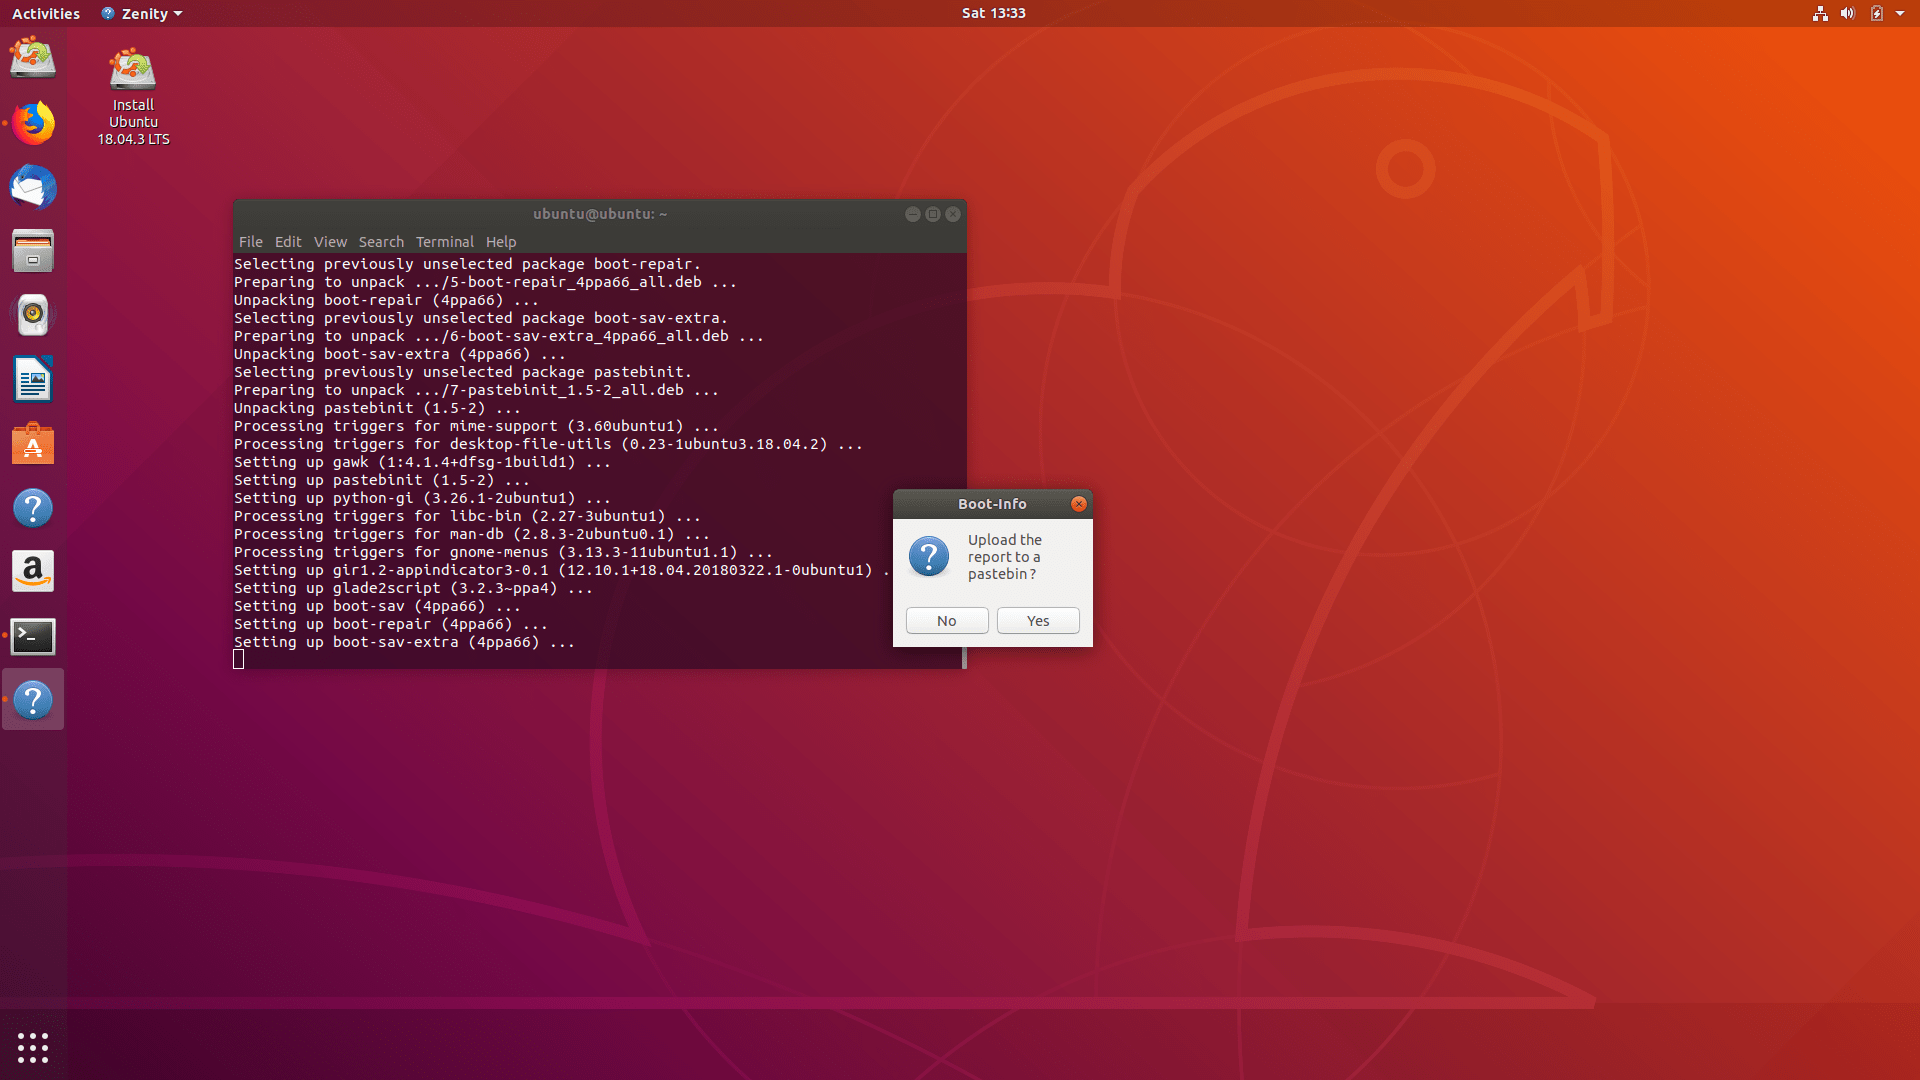Answer Yes to upload the report

point(1037,620)
